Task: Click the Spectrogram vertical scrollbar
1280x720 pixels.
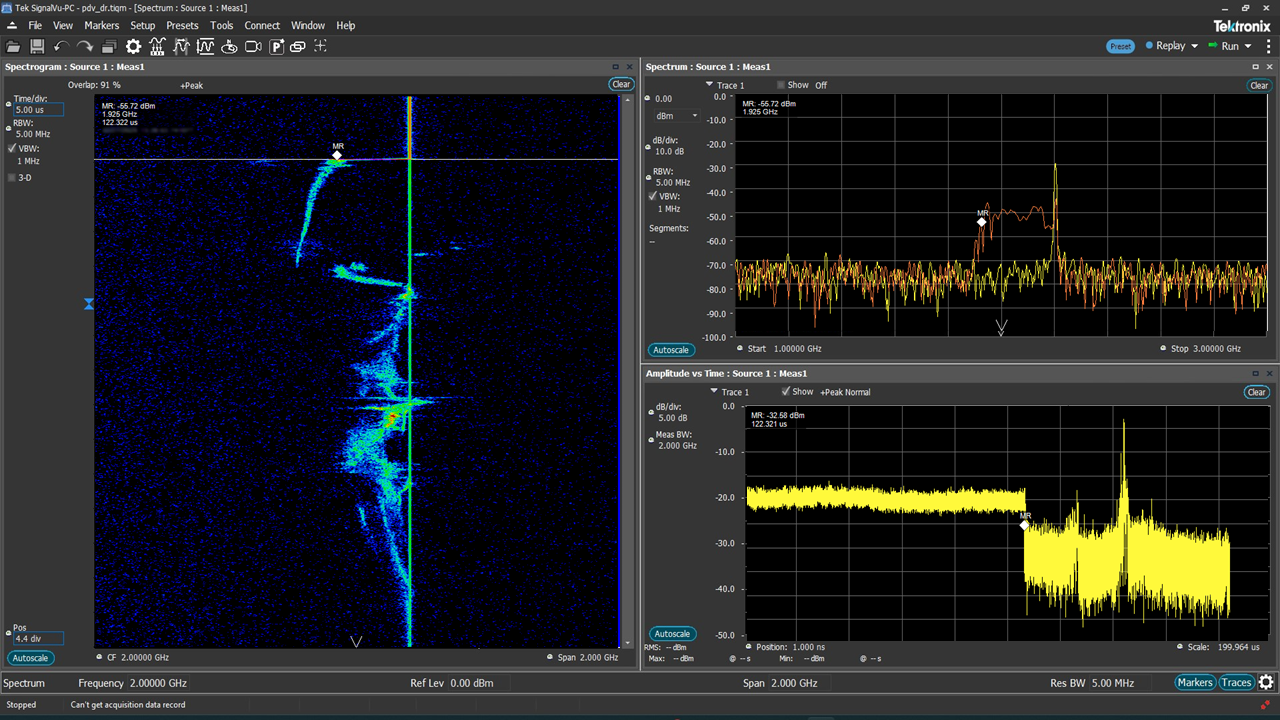Action: tap(627, 370)
